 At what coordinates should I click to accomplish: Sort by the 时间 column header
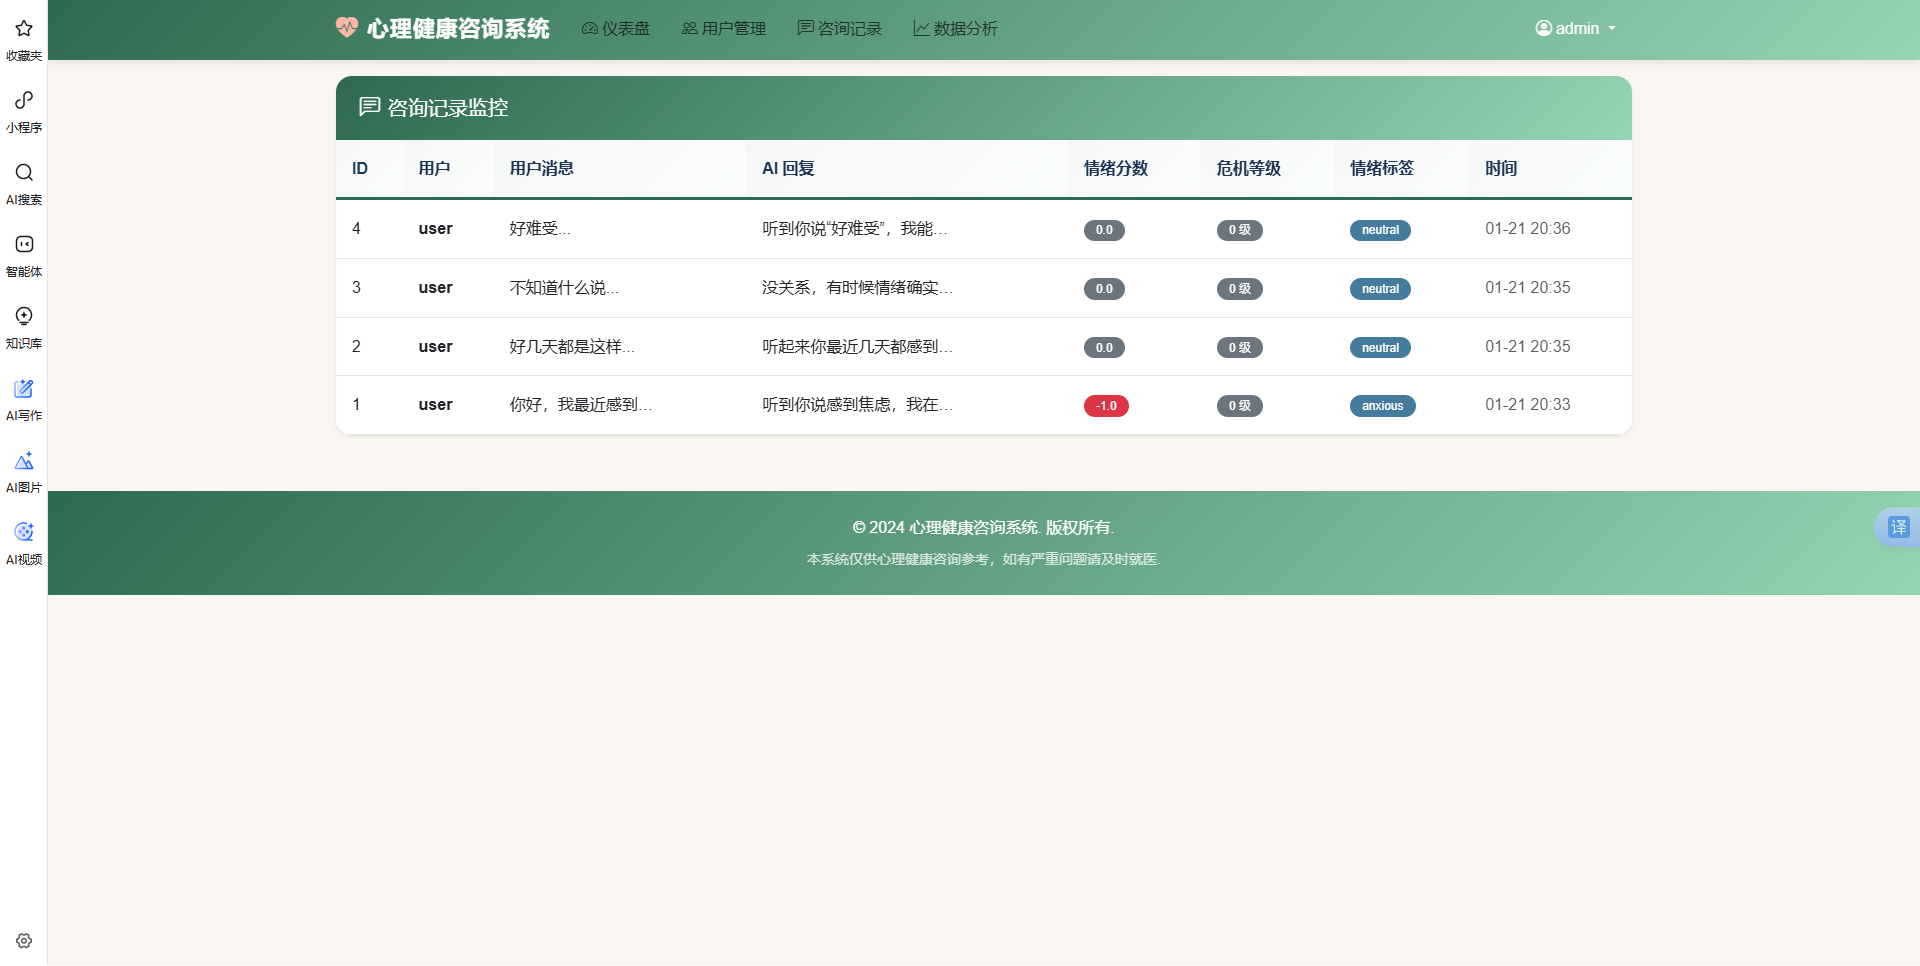point(1501,168)
